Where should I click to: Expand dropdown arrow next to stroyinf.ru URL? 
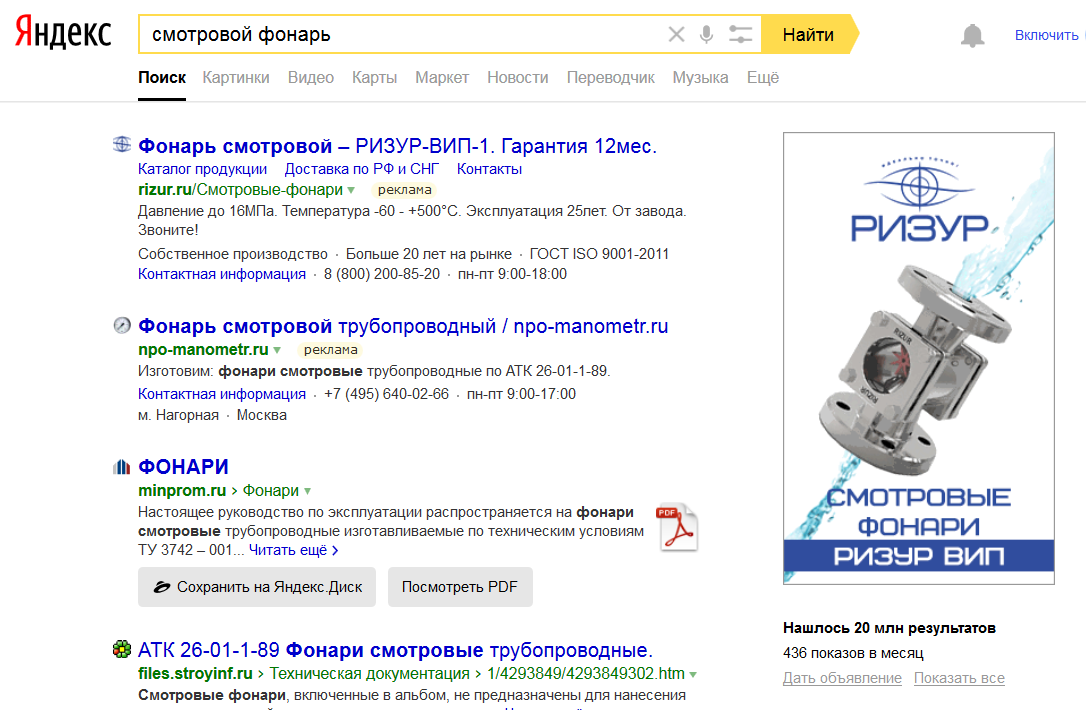point(693,674)
